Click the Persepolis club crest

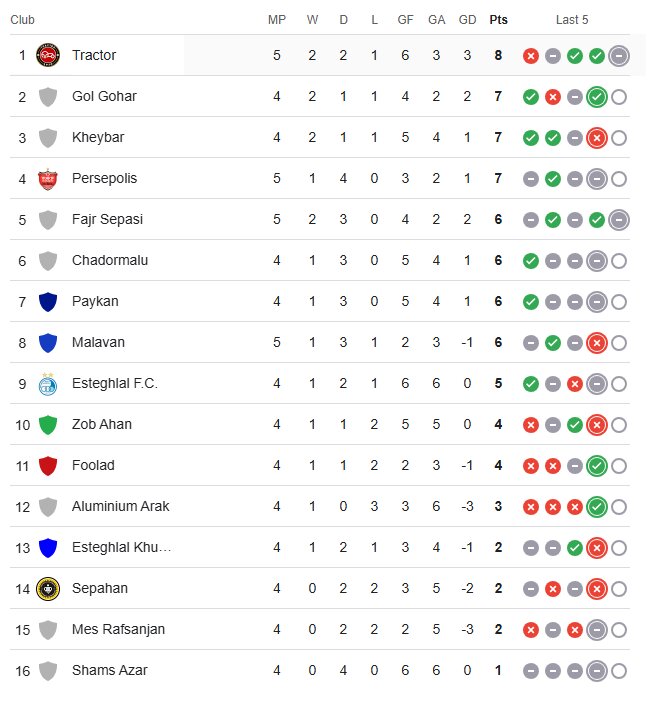click(x=47, y=178)
